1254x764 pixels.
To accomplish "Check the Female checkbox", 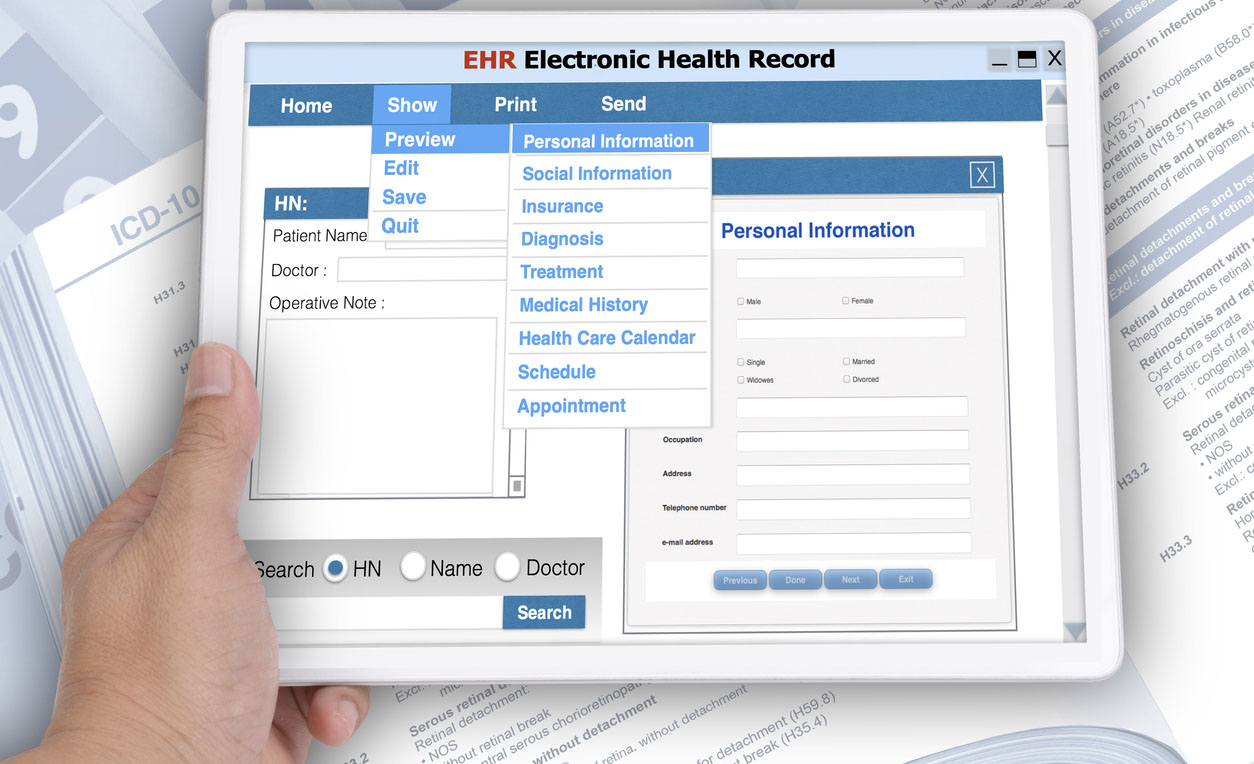I will pos(845,300).
